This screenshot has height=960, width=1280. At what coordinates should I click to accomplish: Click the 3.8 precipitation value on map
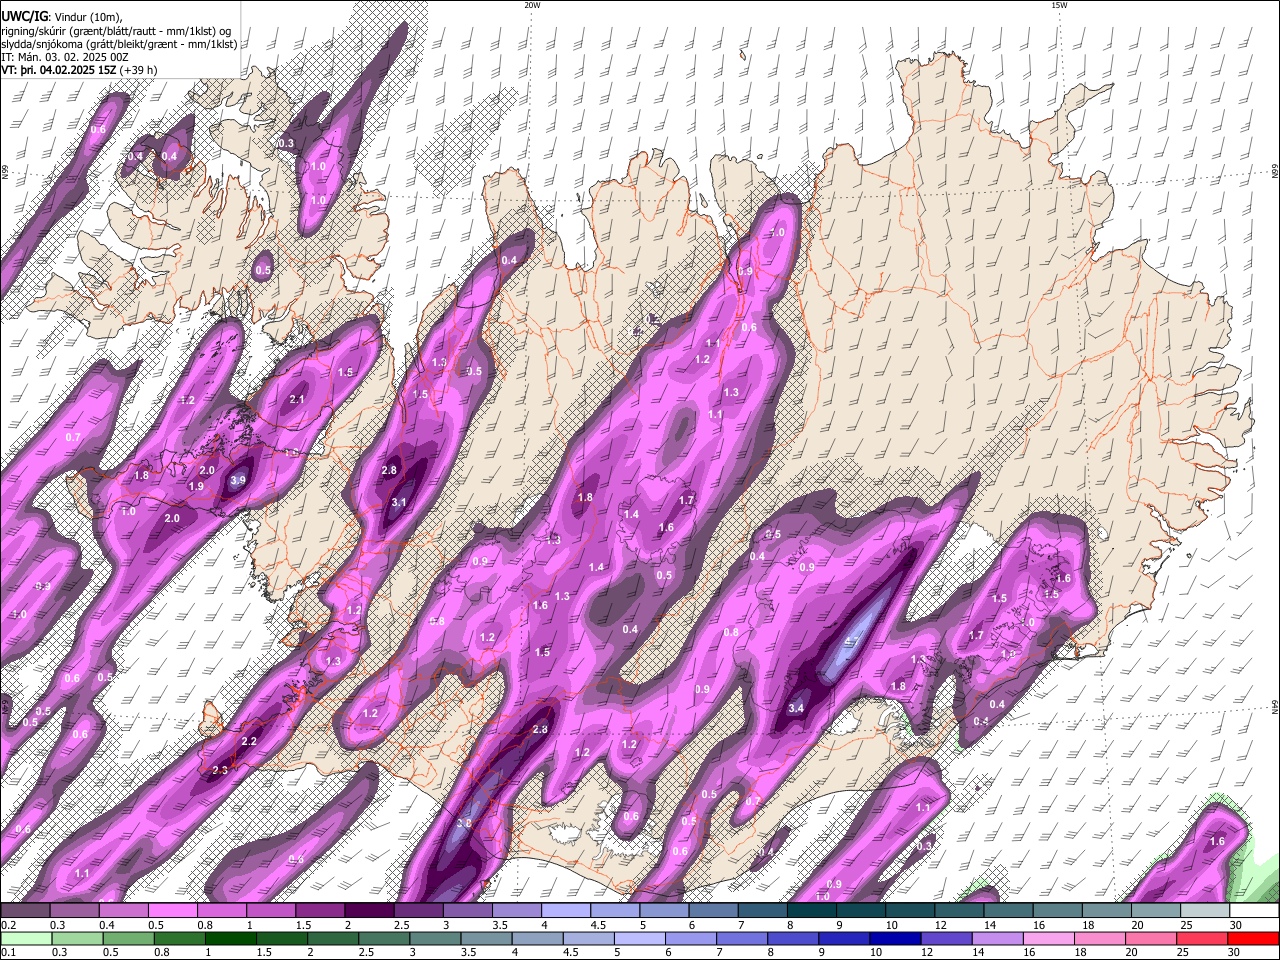coord(464,824)
